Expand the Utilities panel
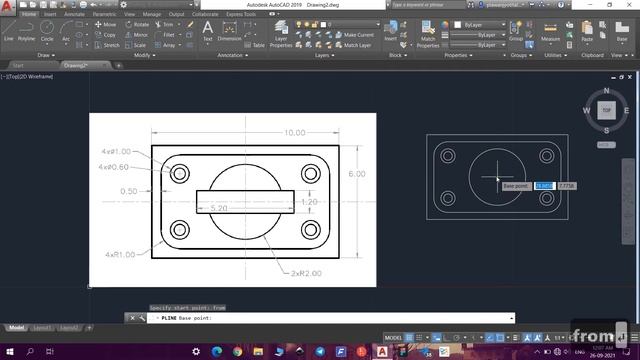The height and width of the screenshot is (360, 640). pyautogui.click(x=556, y=55)
